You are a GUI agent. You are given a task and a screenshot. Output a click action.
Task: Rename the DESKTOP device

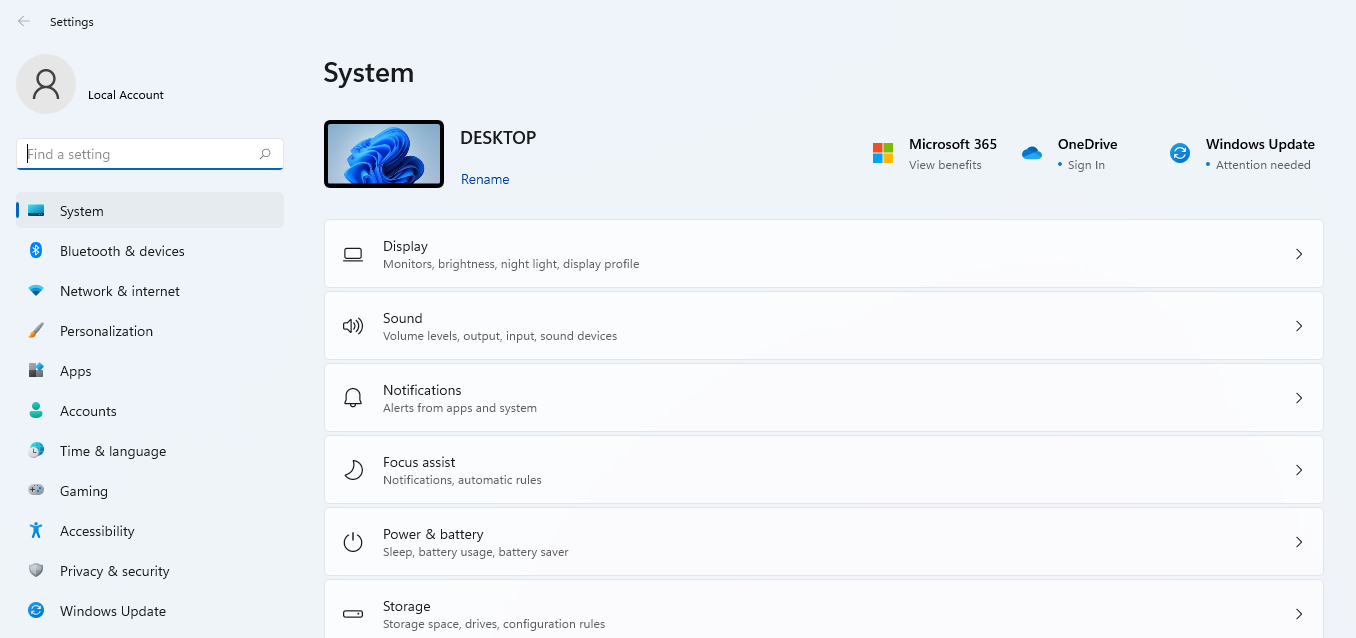(485, 179)
